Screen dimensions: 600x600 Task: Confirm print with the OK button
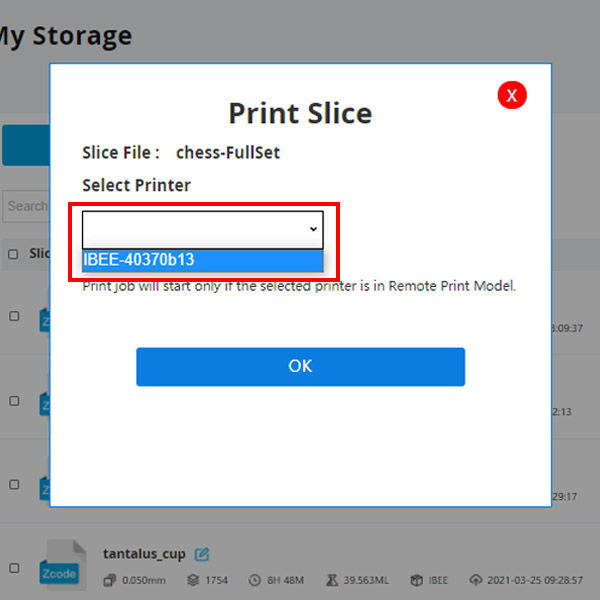point(300,367)
